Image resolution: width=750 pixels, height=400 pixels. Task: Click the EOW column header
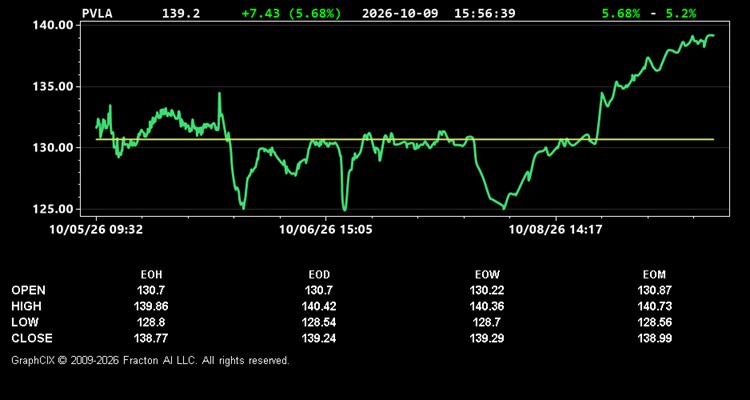point(487,275)
